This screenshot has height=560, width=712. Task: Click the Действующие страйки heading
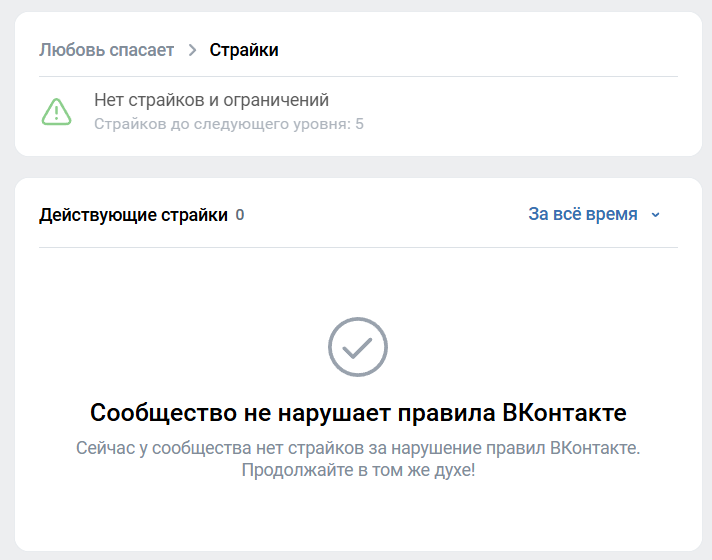tap(133, 215)
